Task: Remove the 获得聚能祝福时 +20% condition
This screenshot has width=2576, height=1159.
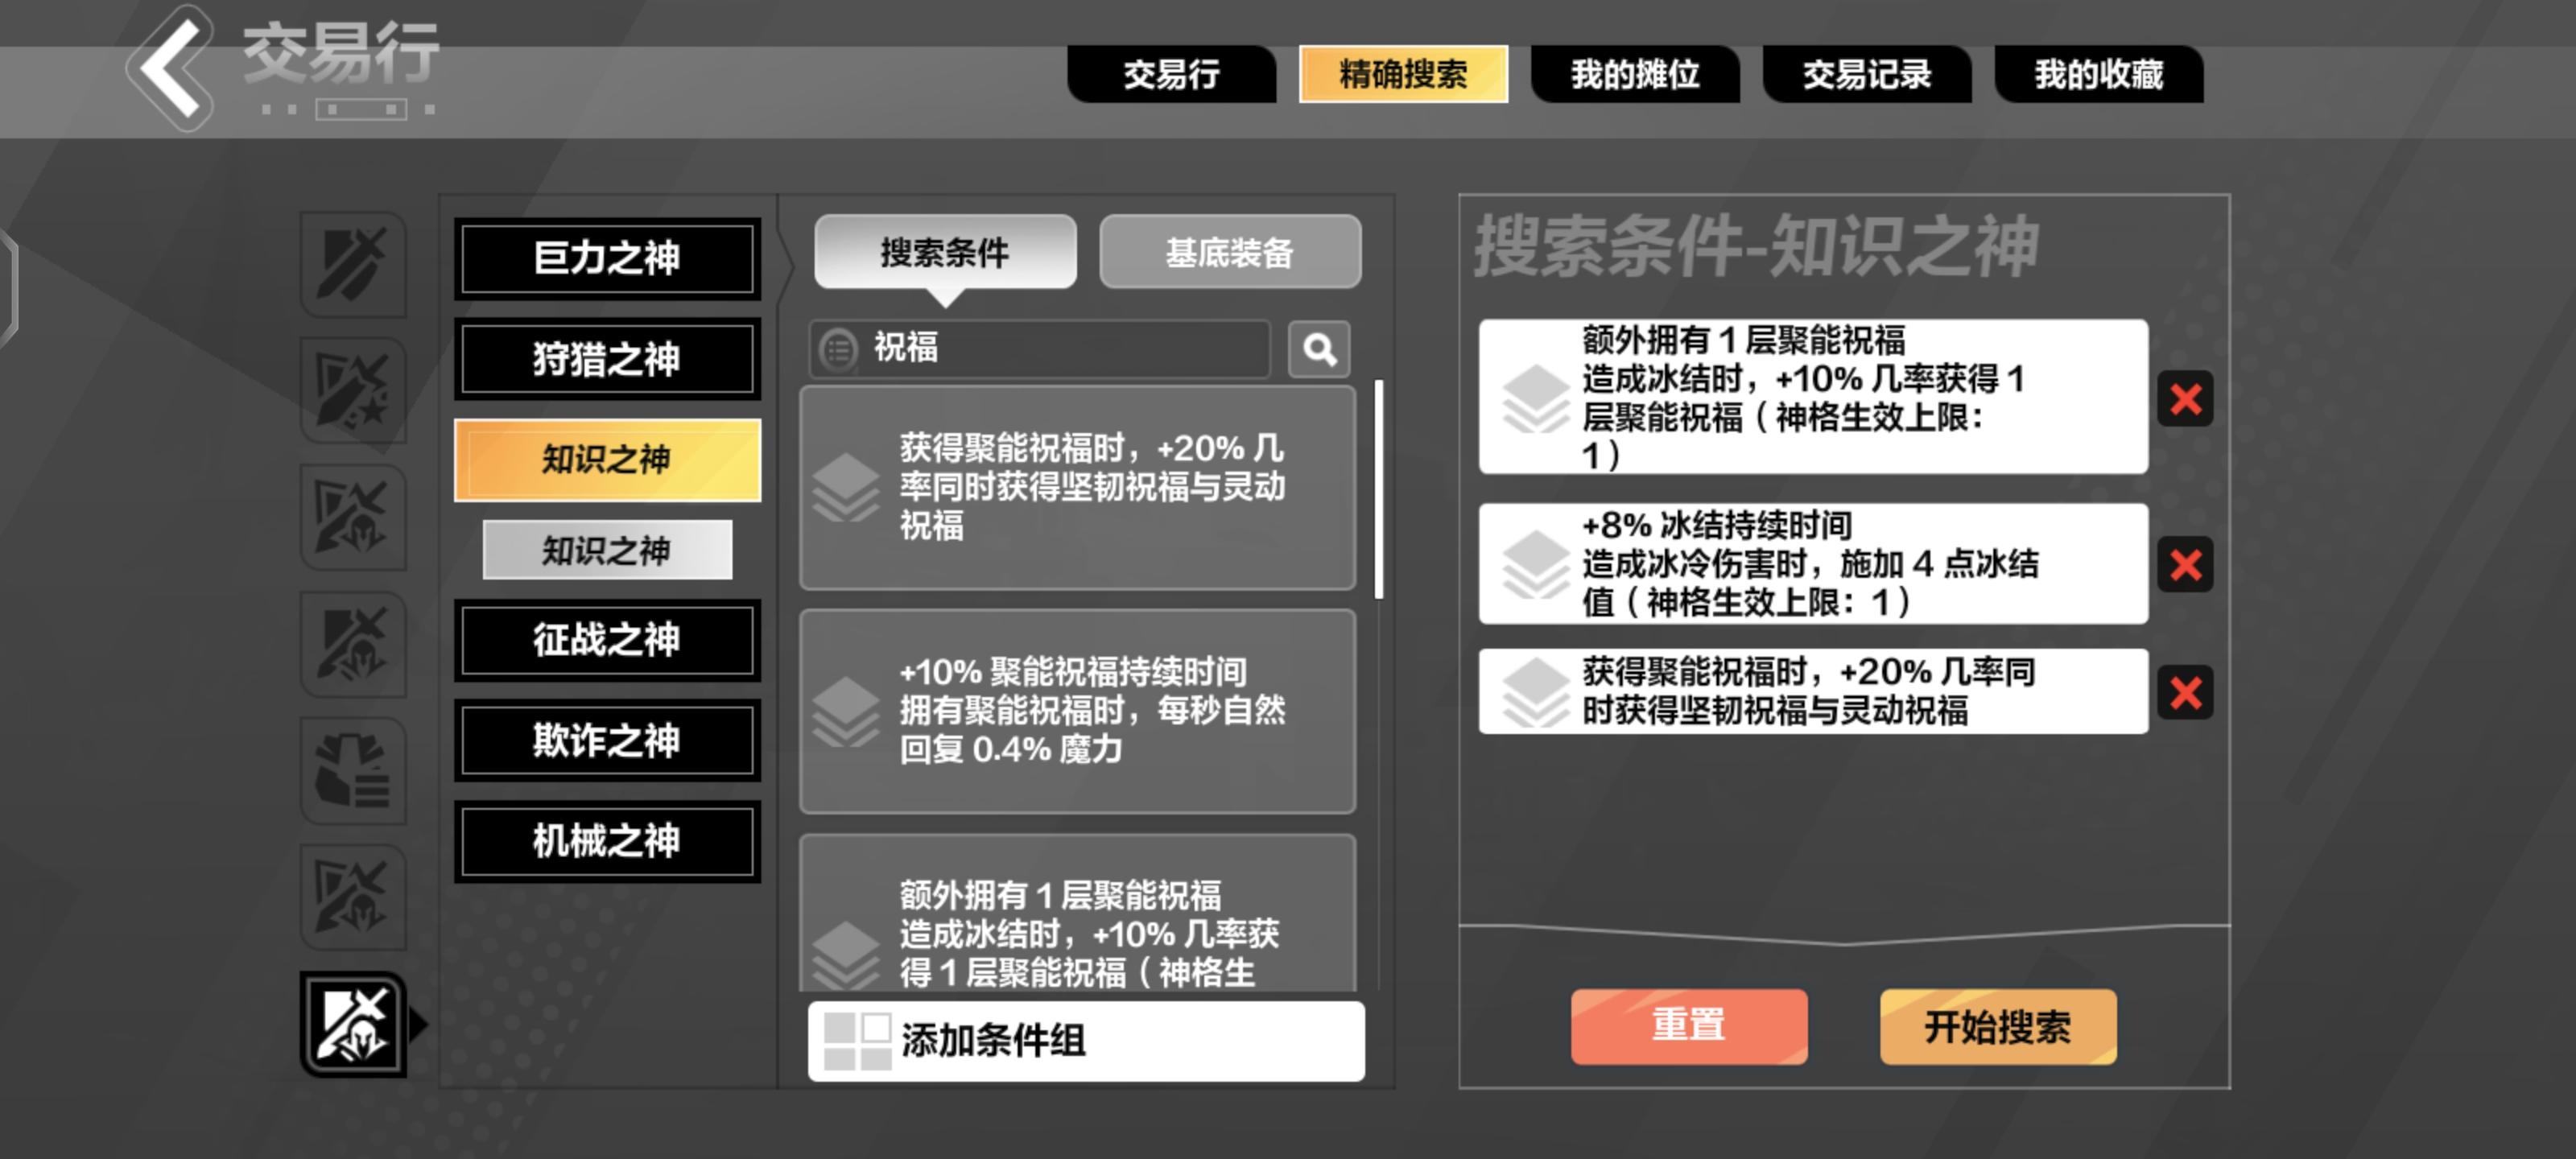Action: pyautogui.click(x=2185, y=692)
